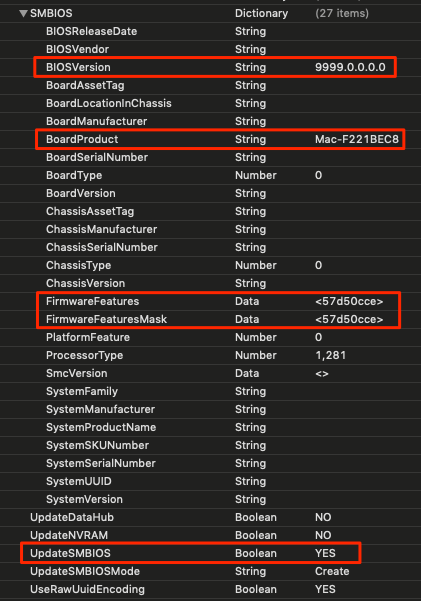The image size is (421, 601).
Task: Toggle the UseRawUuidEncoding YES value
Action: coord(325,590)
